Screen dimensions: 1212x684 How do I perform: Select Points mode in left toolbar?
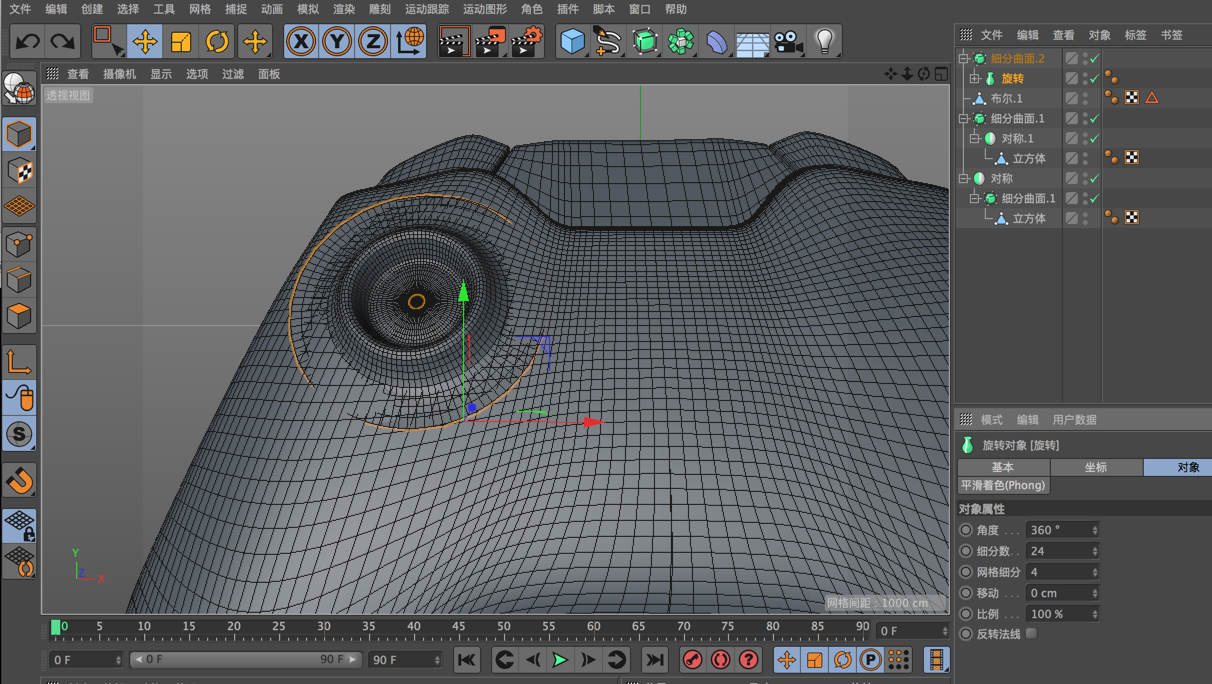[x=19, y=244]
